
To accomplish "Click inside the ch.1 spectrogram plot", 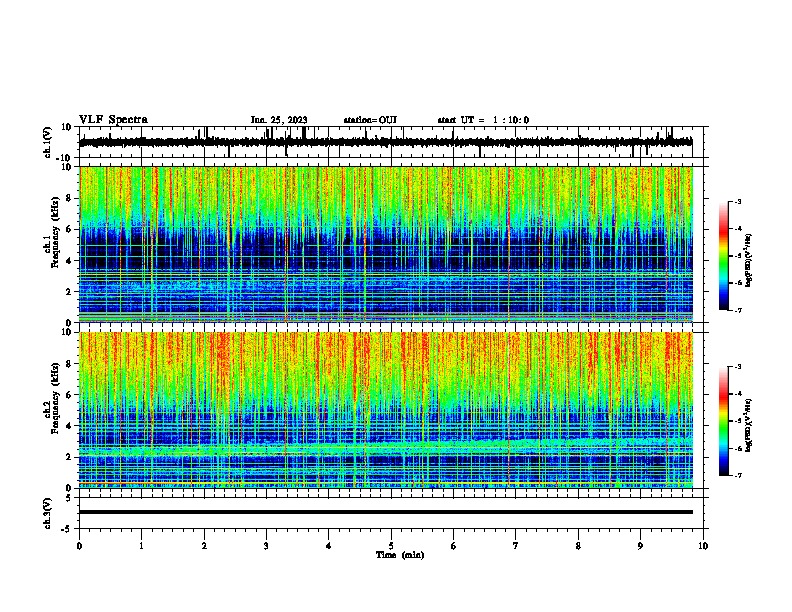I will coord(386,244).
